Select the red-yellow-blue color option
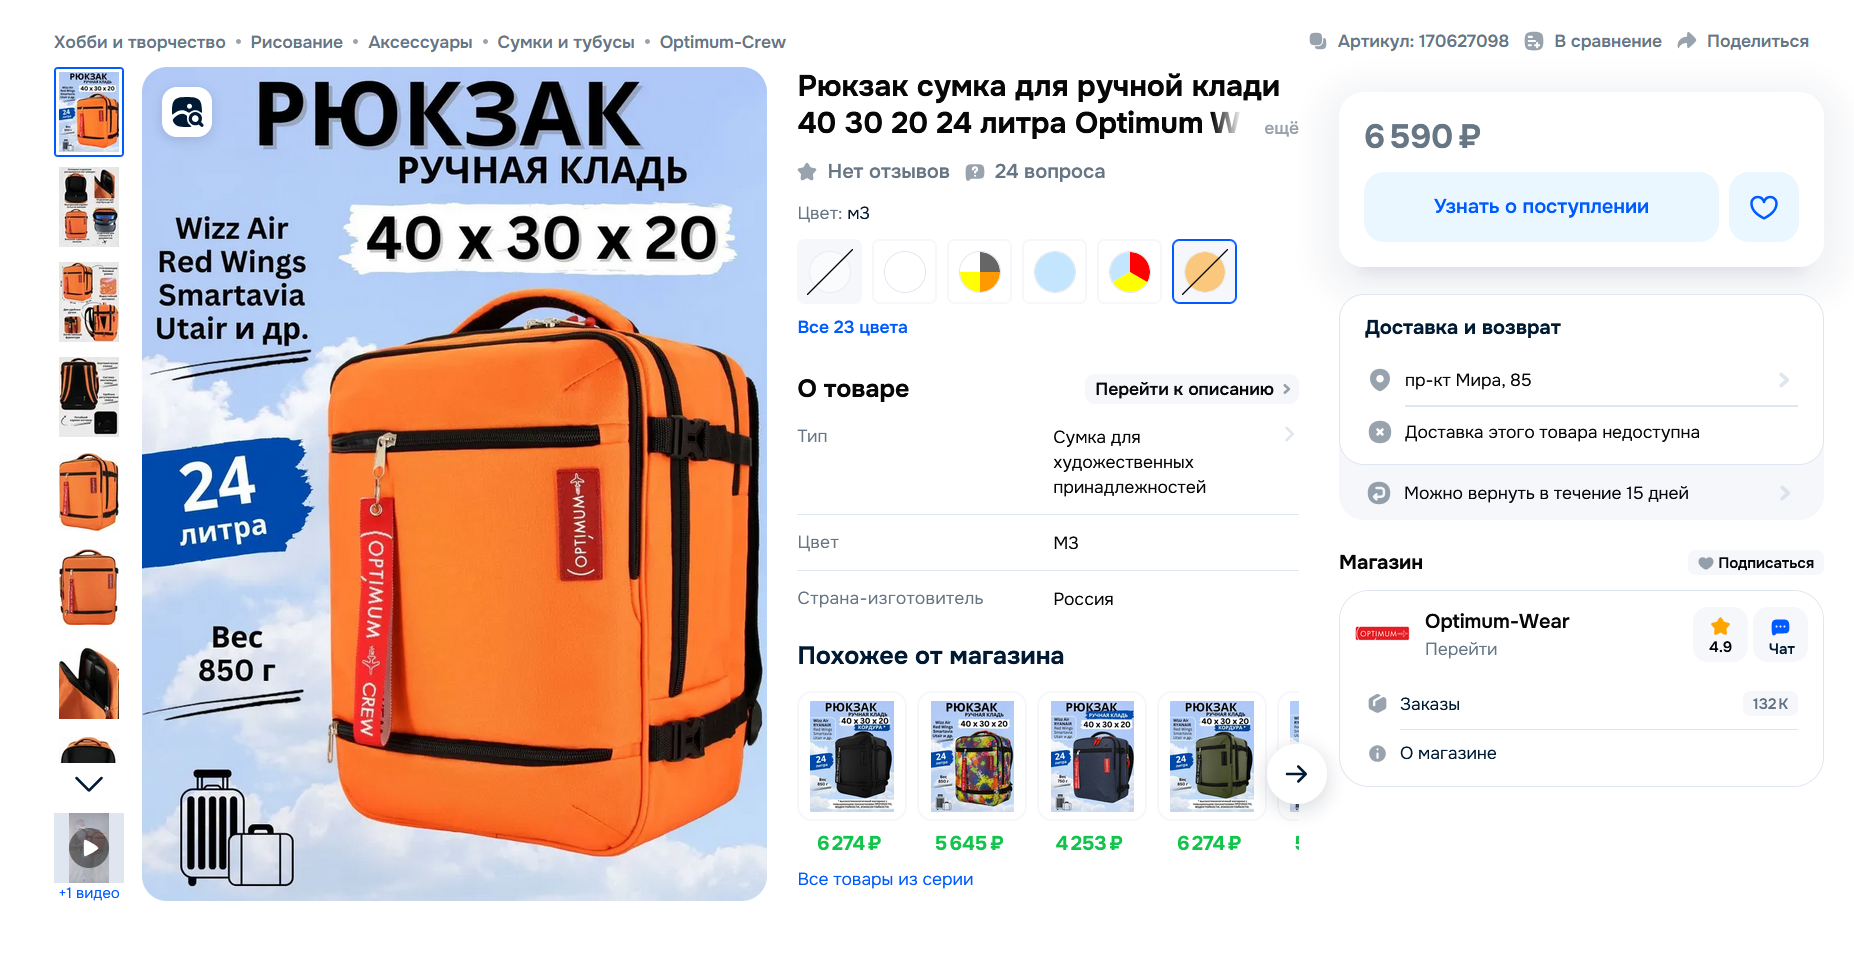The image size is (1854, 965). tap(1129, 271)
